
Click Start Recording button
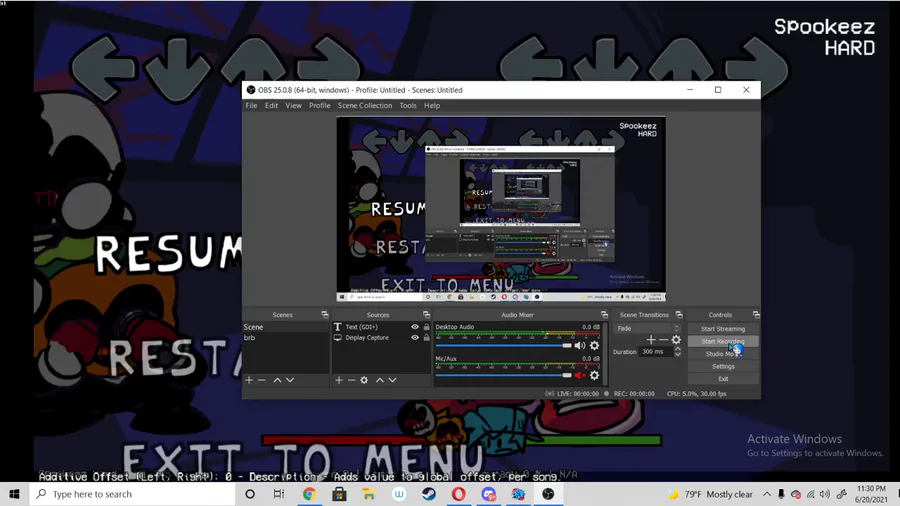723,341
